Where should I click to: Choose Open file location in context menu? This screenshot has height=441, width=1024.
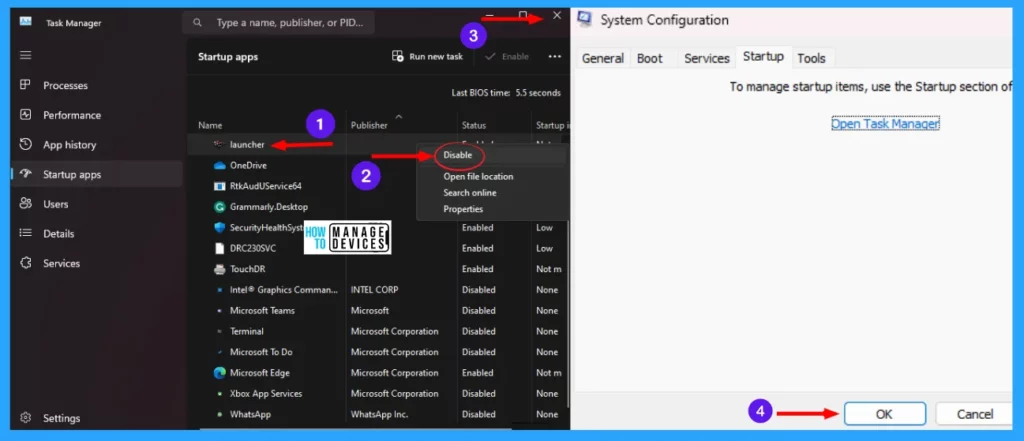pyautogui.click(x=478, y=176)
